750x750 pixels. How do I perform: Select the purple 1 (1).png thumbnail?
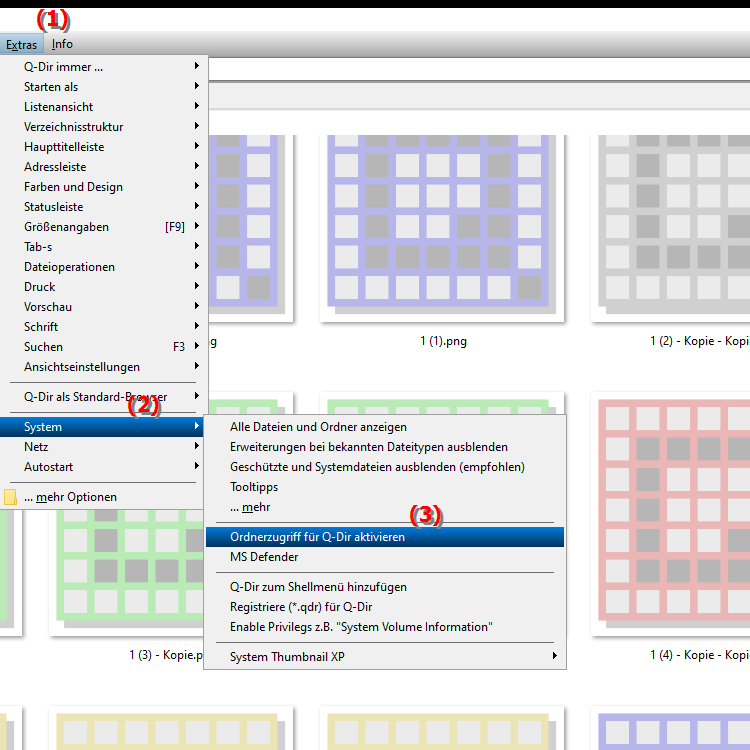coord(442,225)
